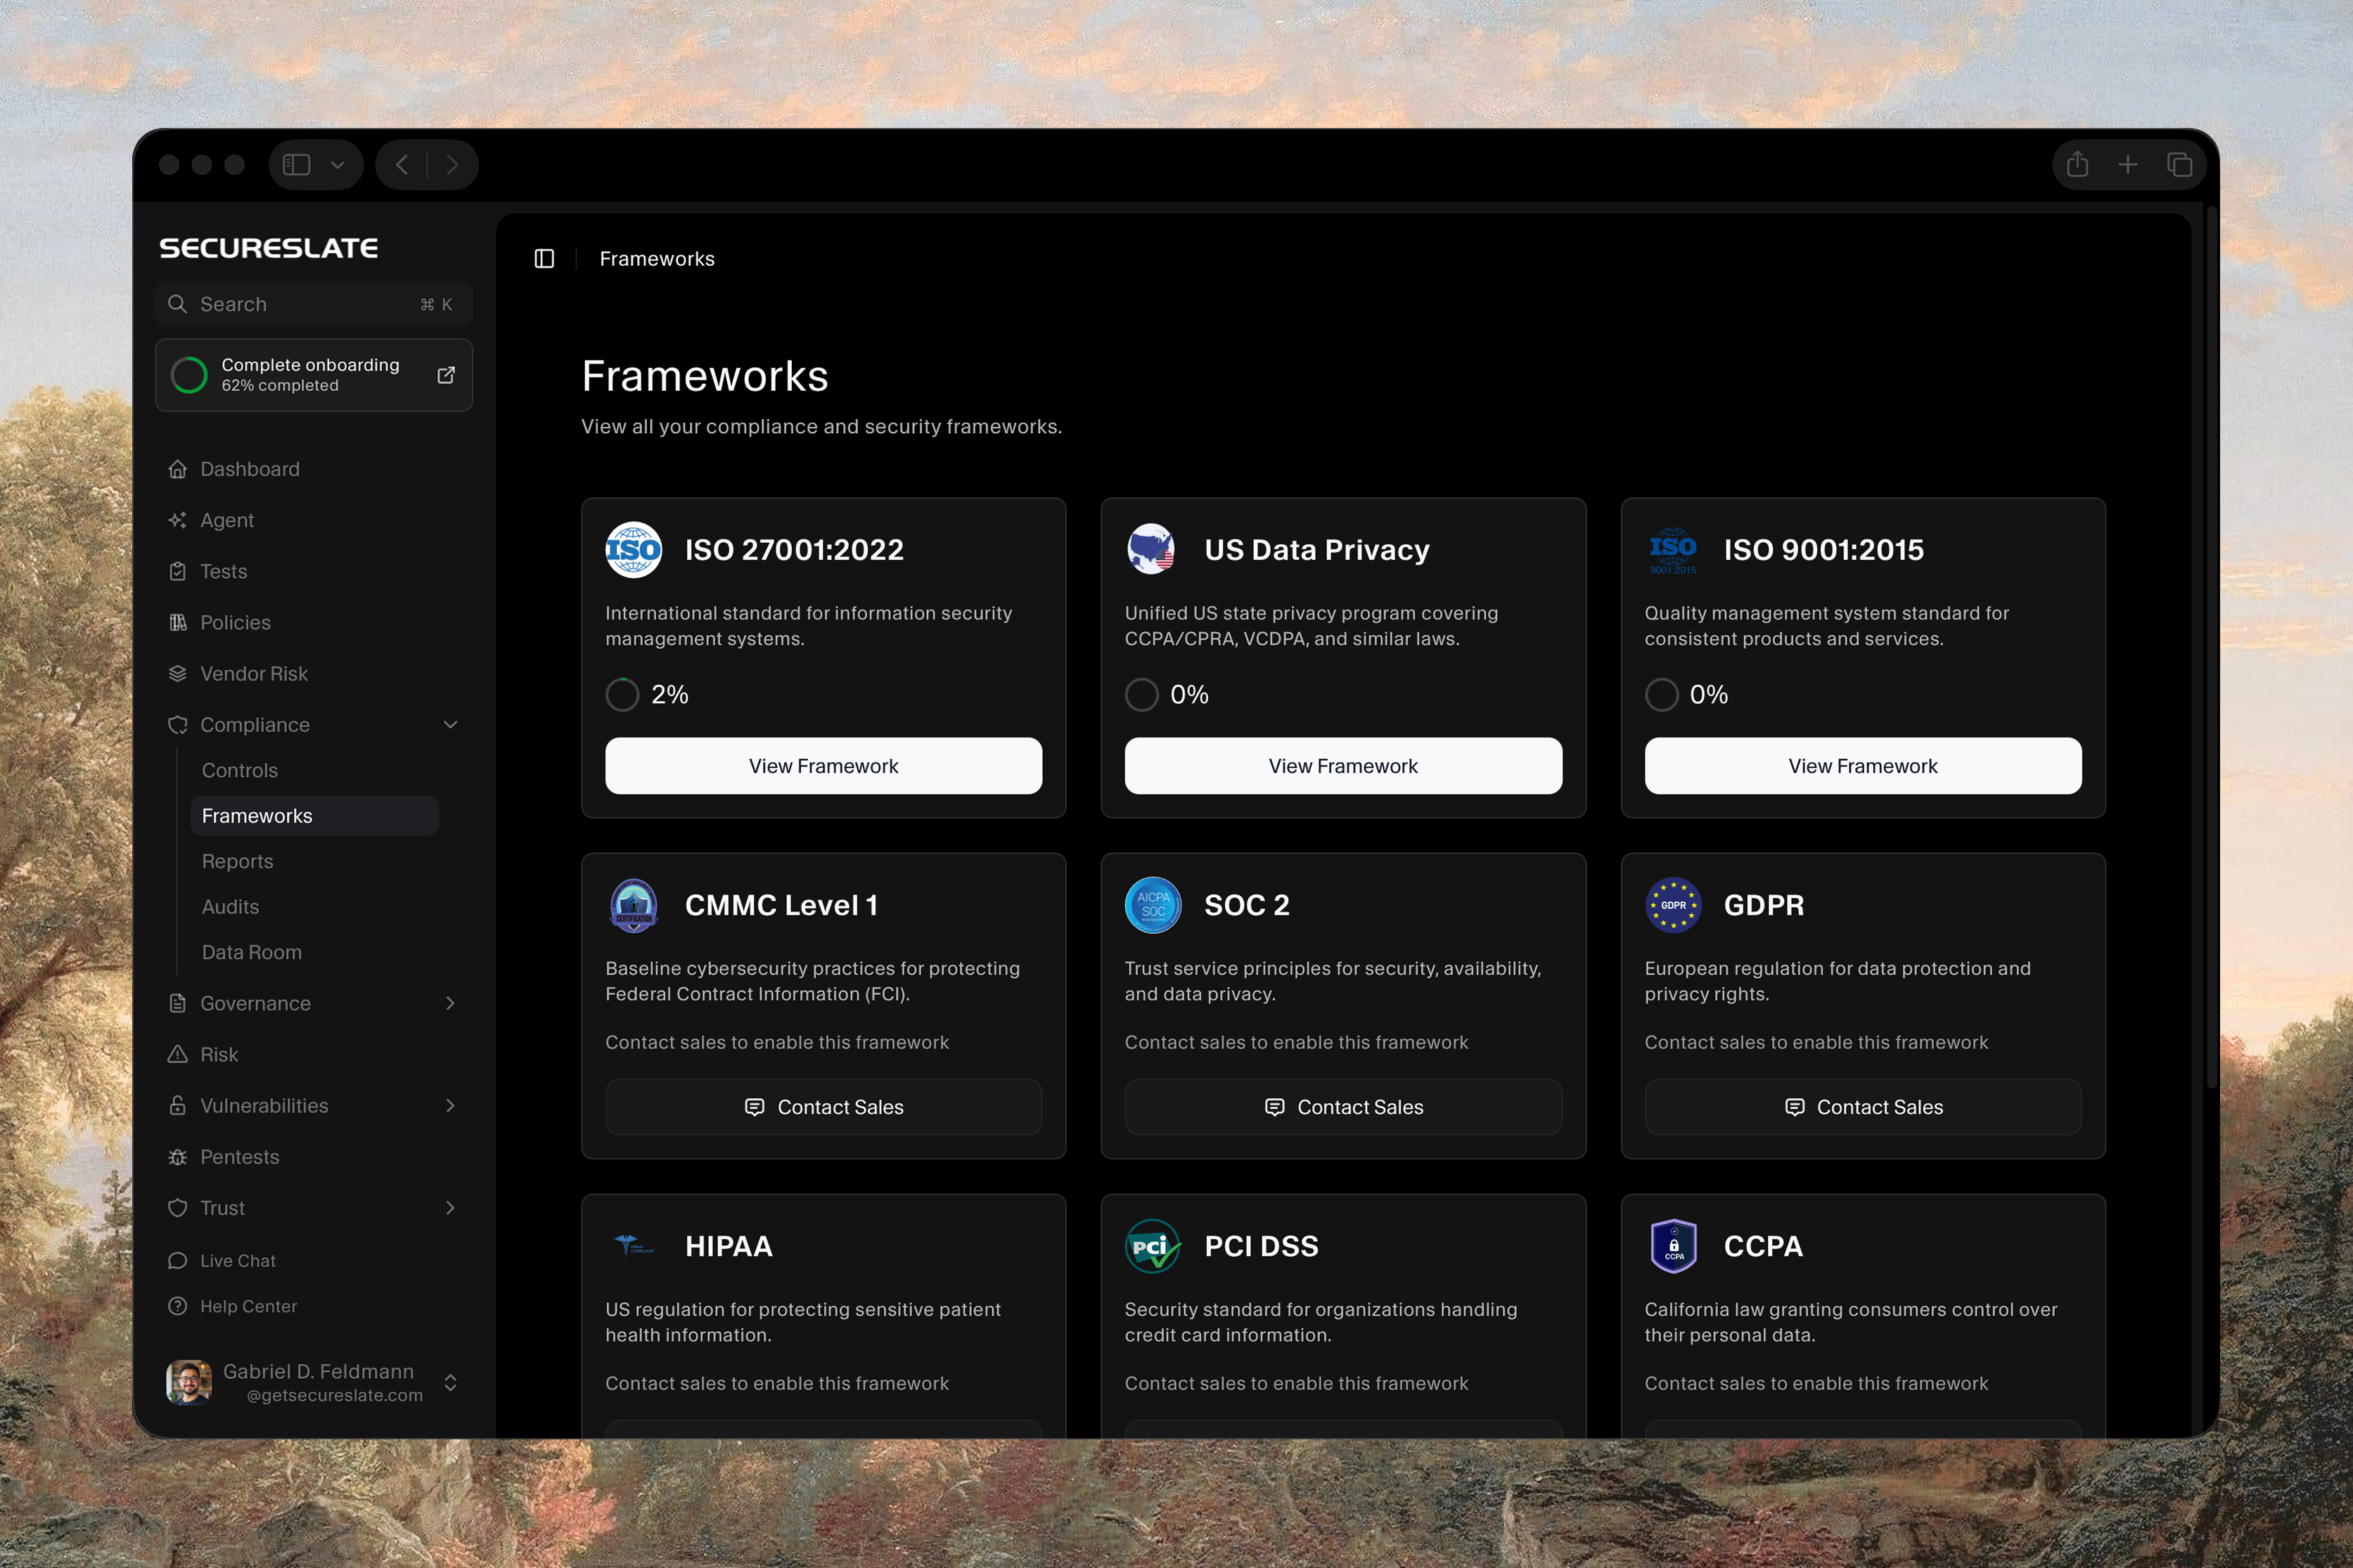Click the onboarding 62% progress ring
Image resolution: width=2353 pixels, height=1568 pixels.
pos(189,375)
